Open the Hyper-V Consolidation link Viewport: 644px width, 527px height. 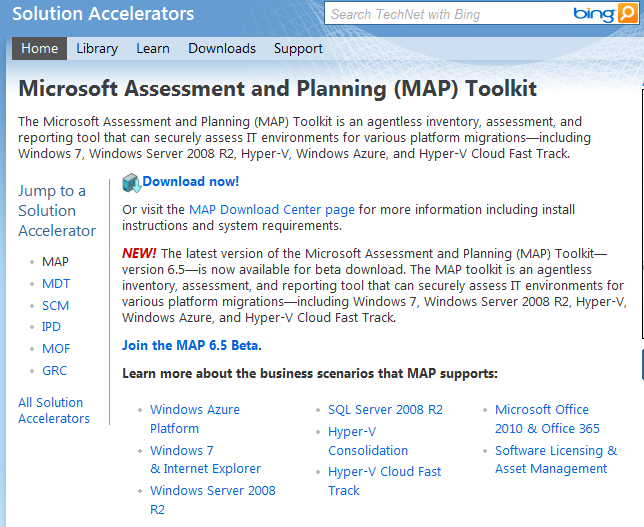(368, 441)
